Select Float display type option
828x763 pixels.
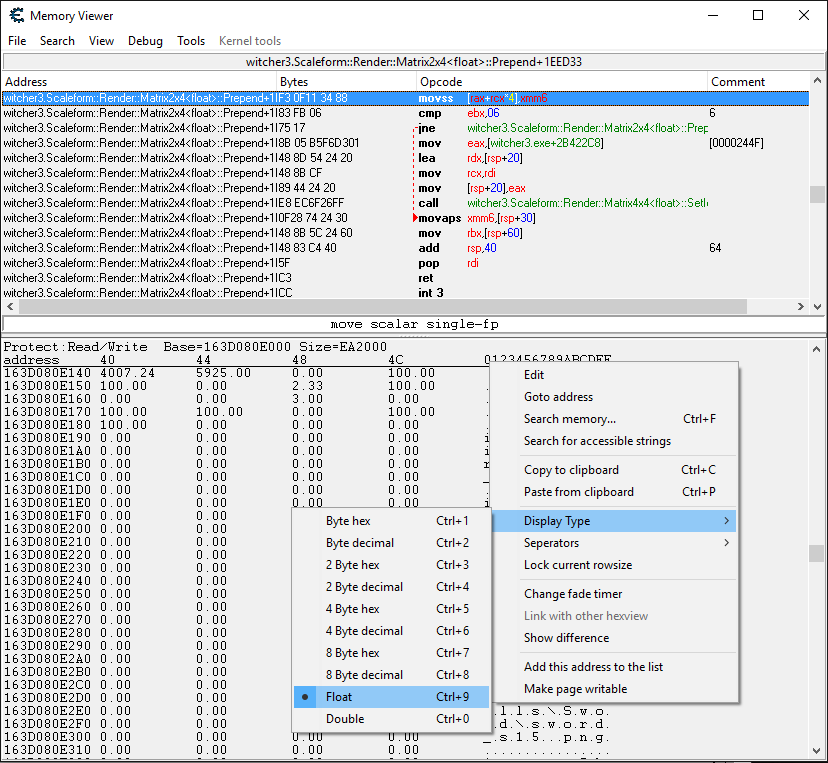339,697
